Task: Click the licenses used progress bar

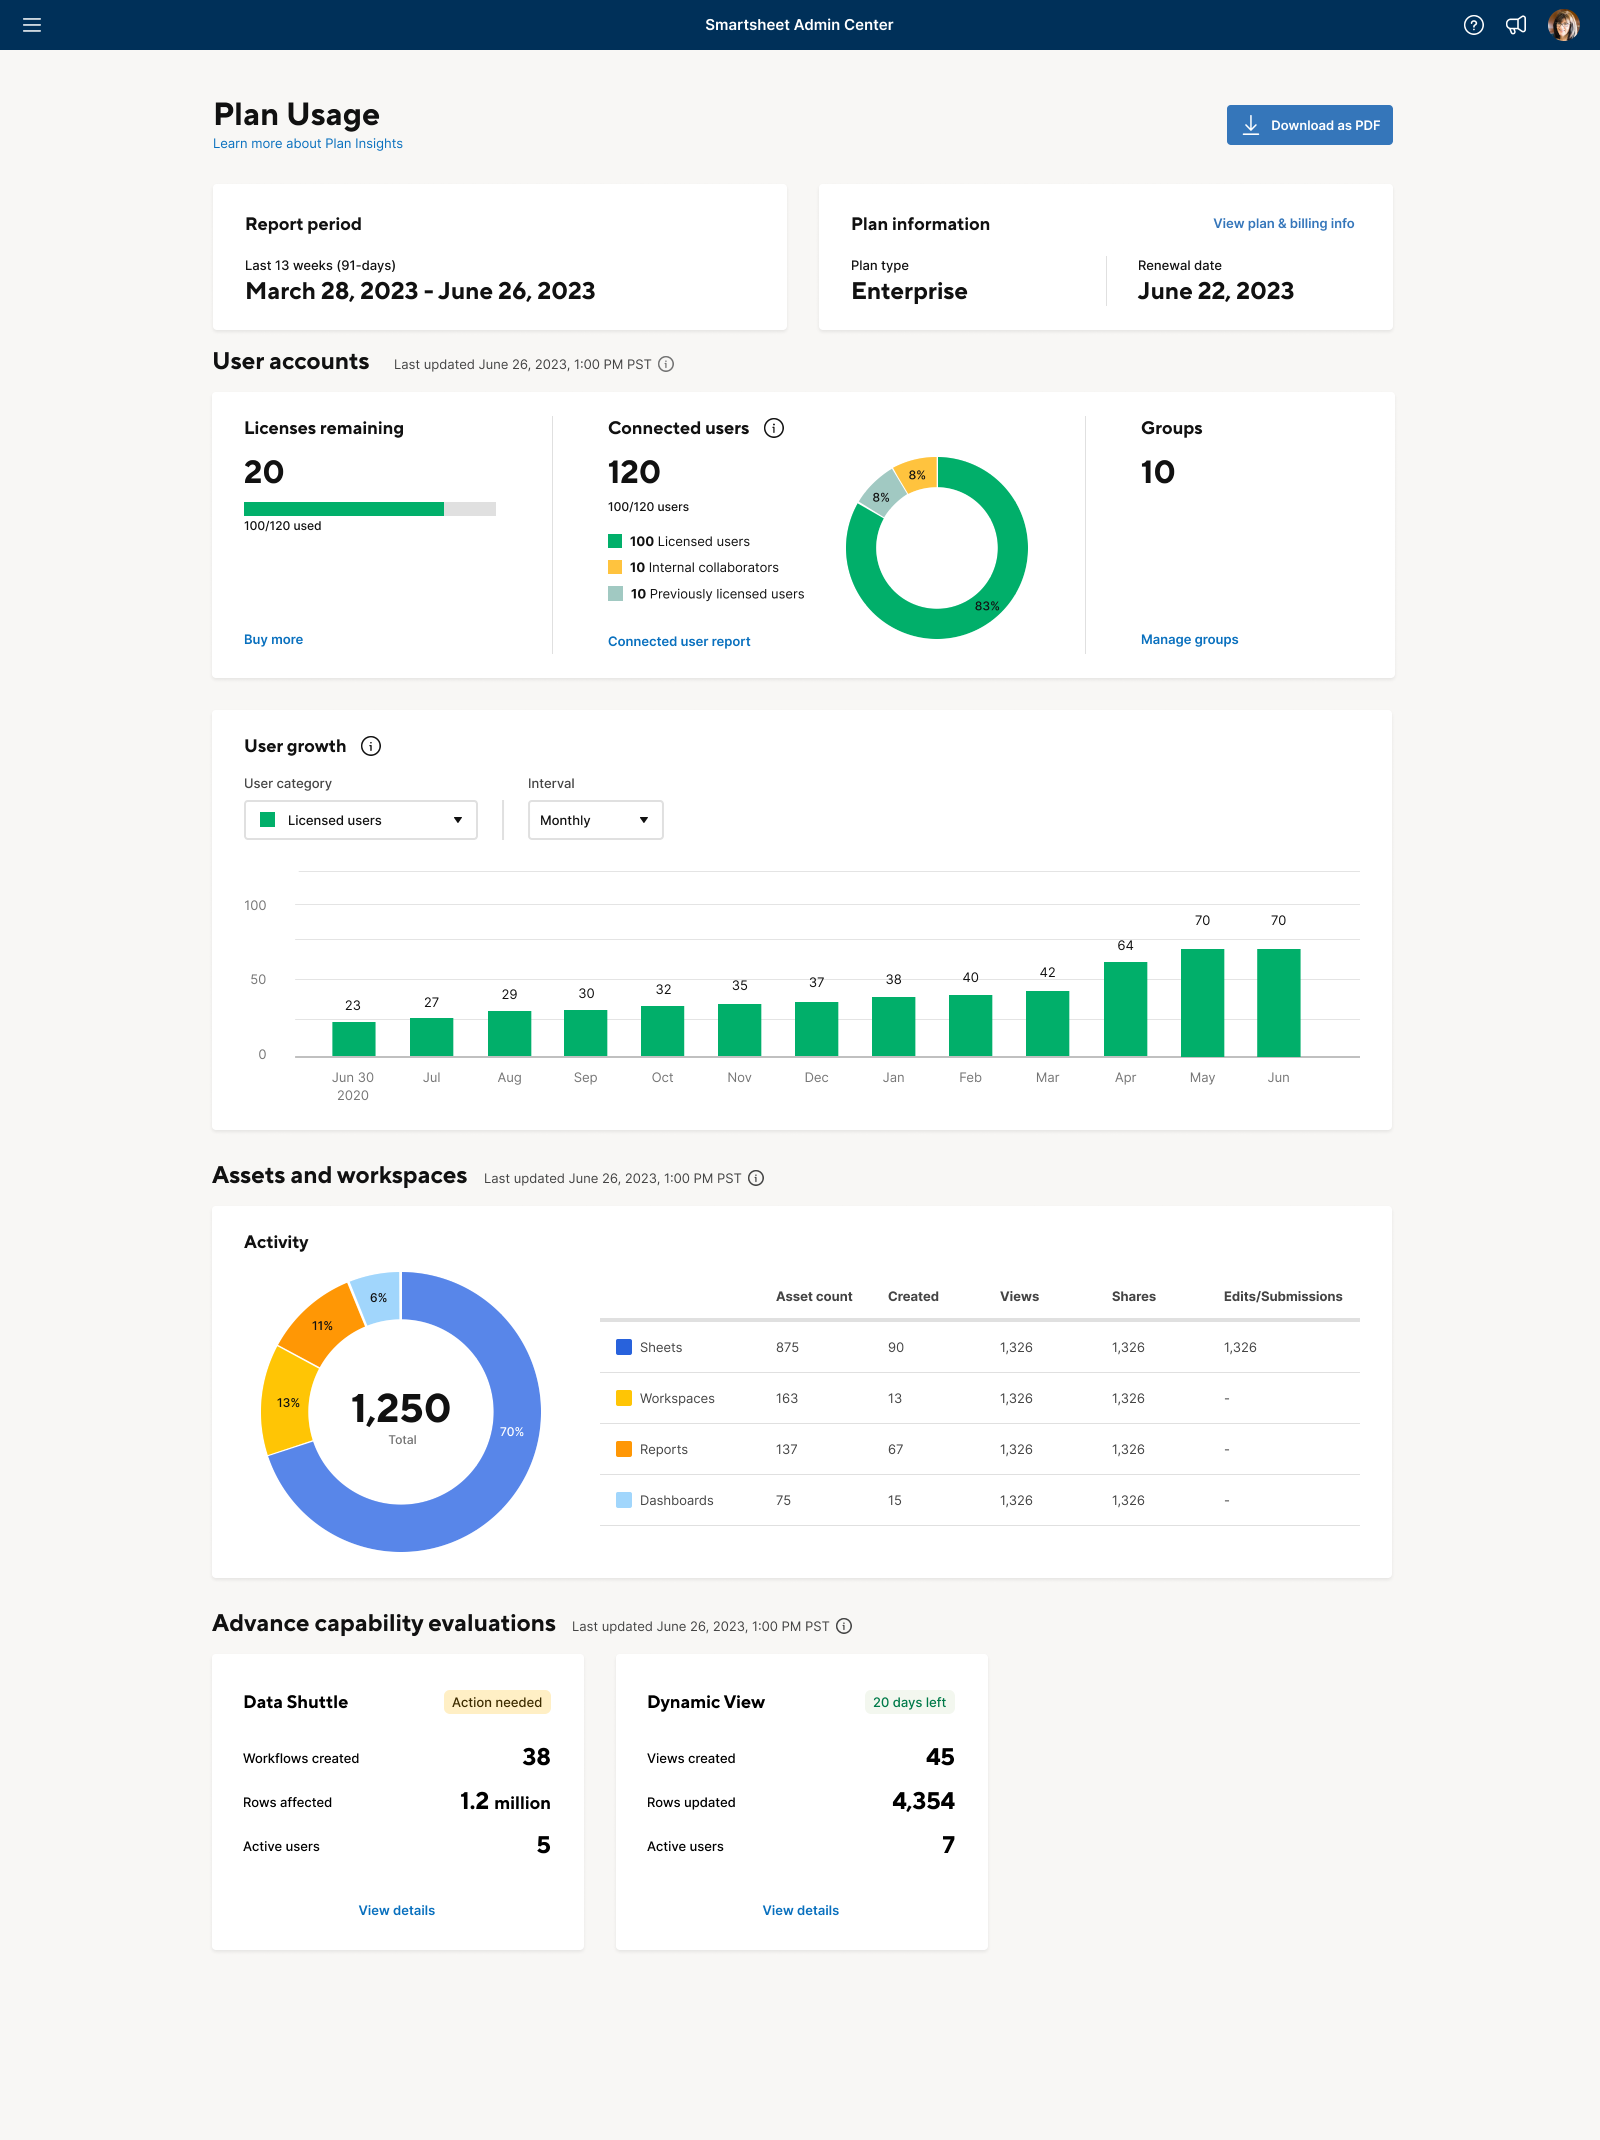Action: [369, 509]
